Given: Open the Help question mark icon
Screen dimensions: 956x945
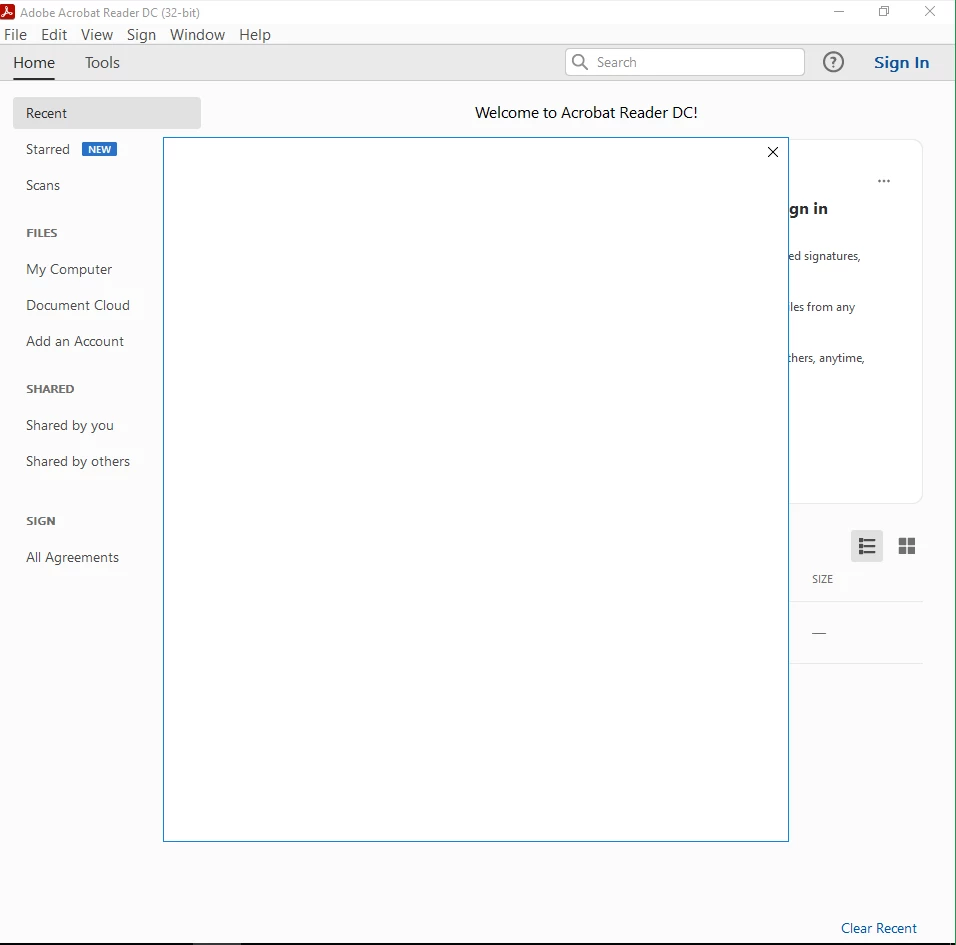Looking at the screenshot, I should pyautogui.click(x=833, y=62).
